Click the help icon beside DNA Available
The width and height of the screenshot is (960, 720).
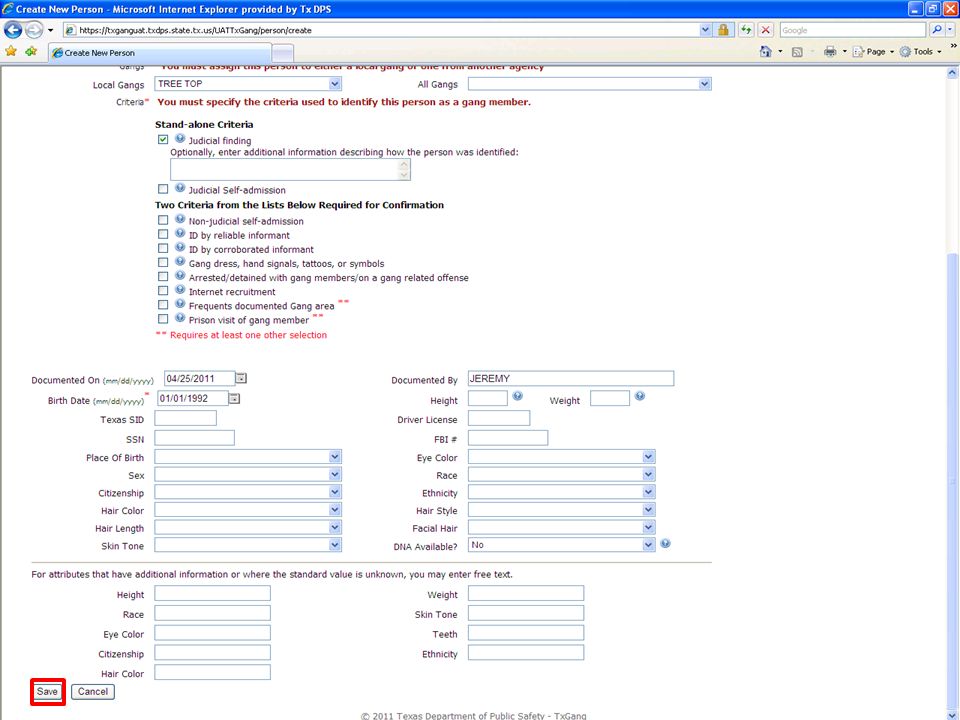(666, 544)
